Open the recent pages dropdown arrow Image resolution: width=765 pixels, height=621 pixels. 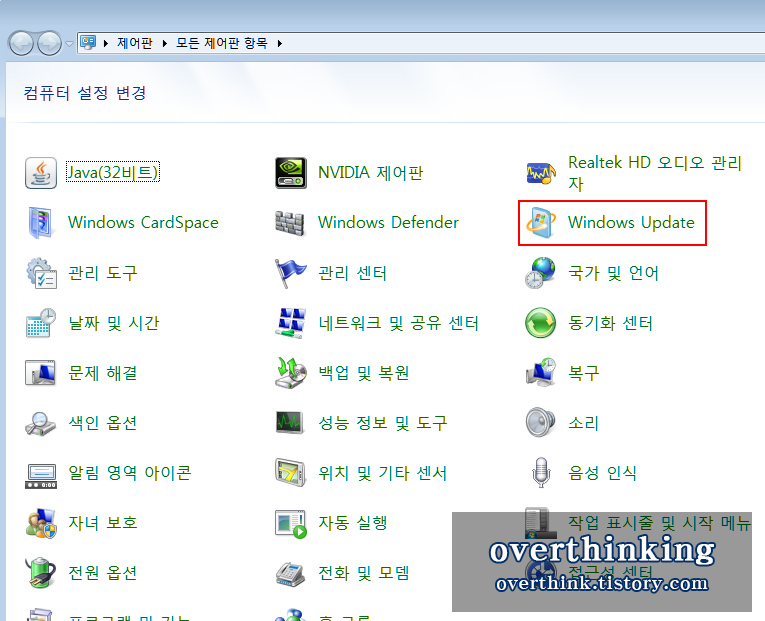point(69,43)
